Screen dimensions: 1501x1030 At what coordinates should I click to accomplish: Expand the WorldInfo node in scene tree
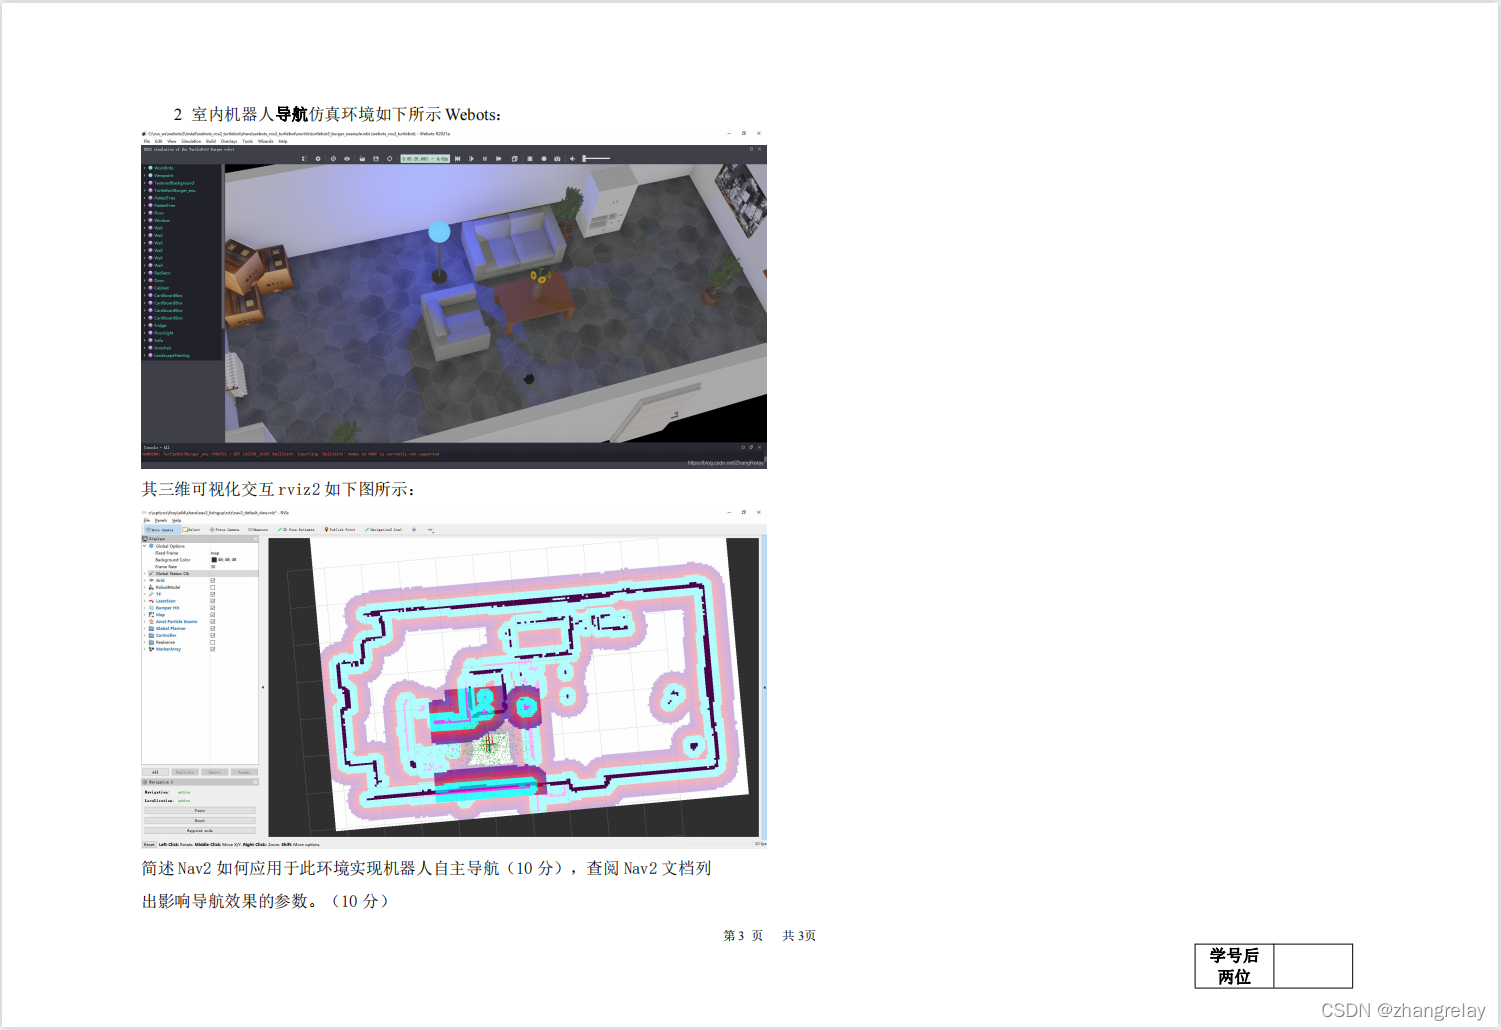click(x=144, y=168)
